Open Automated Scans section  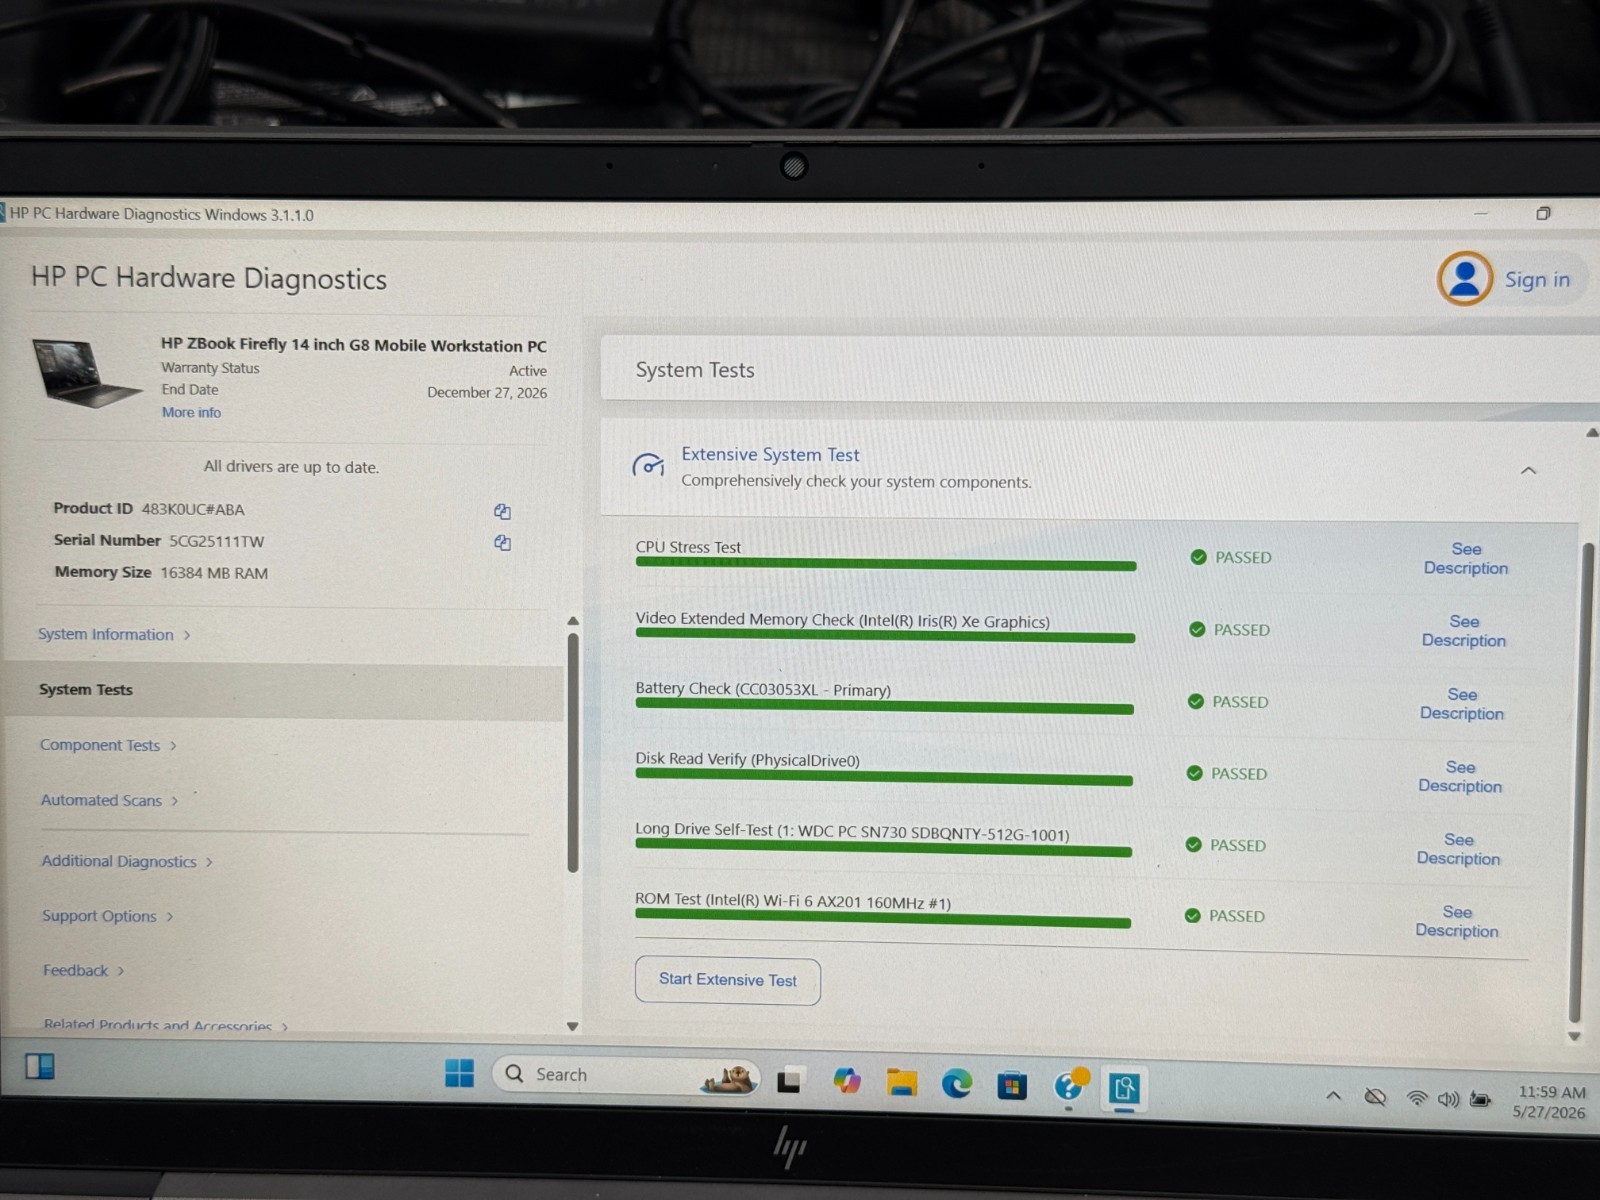coord(109,800)
